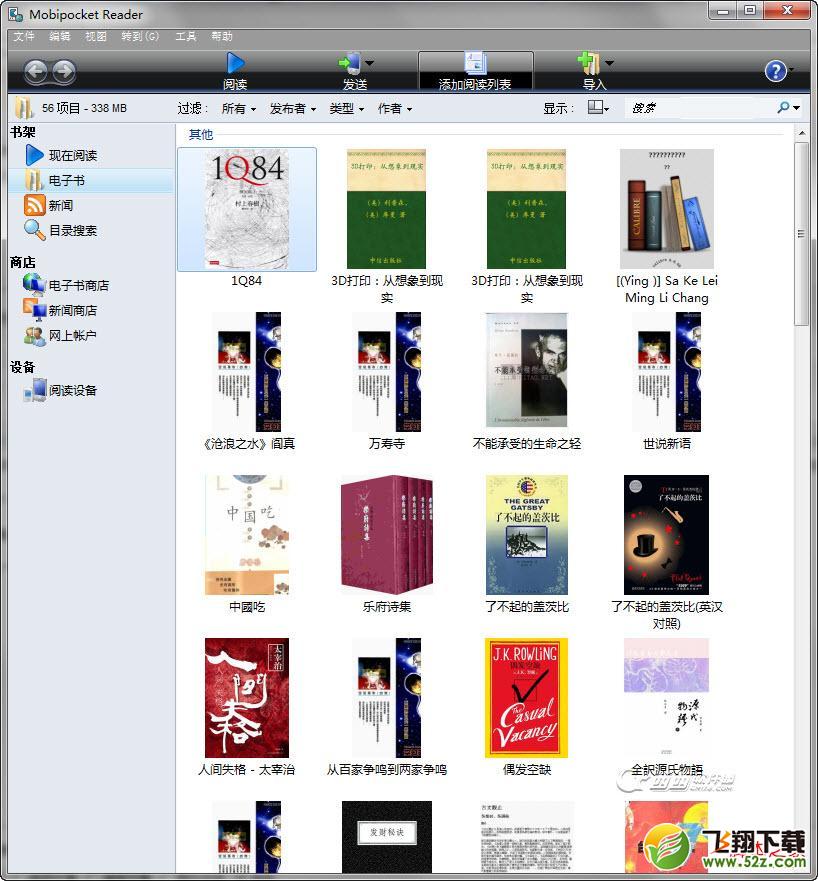The image size is (818, 881).
Task: Expand the 所有 filter dropdown
Action: point(239,108)
